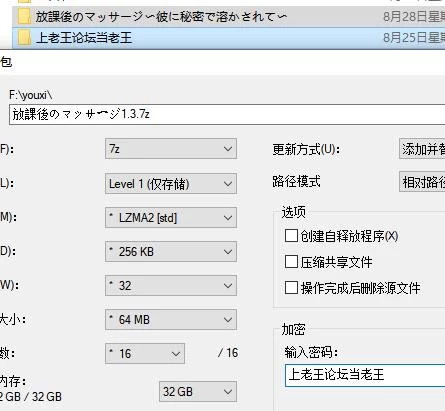Viewport: 445px width, 411px height.
Task: Click the 加密 group heading
Action: [x=294, y=329]
